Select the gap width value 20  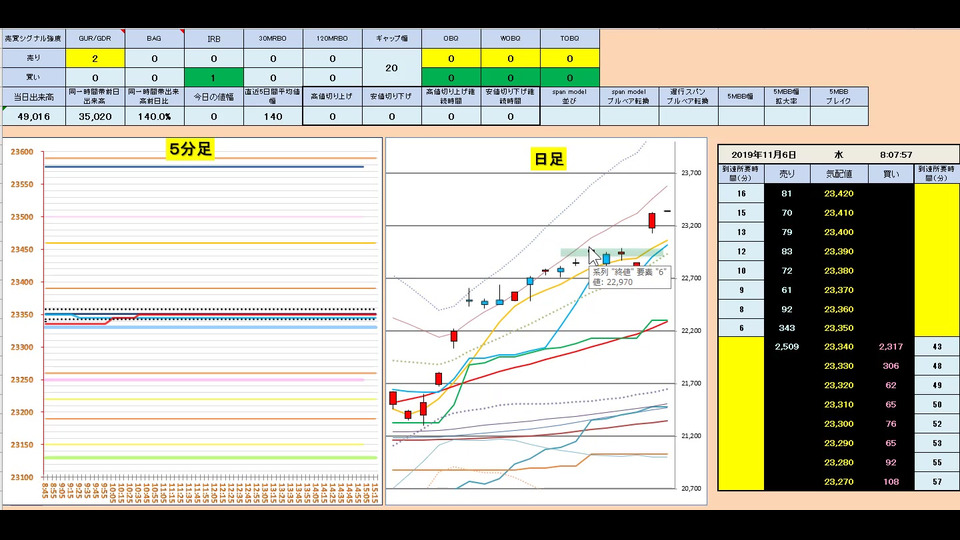pos(392,68)
